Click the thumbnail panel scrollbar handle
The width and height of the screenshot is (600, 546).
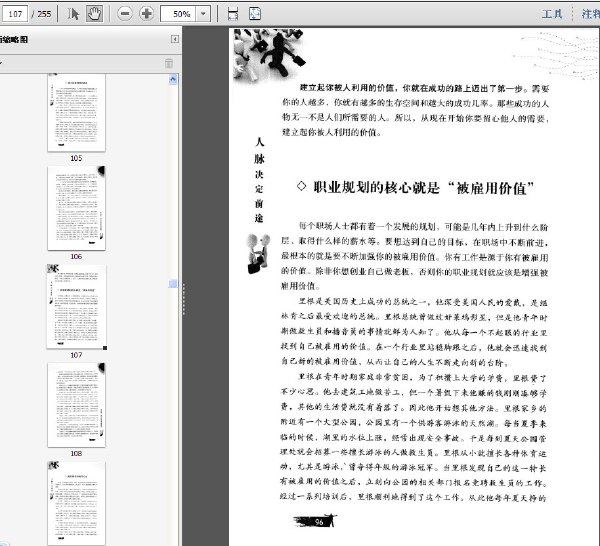[x=173, y=284]
